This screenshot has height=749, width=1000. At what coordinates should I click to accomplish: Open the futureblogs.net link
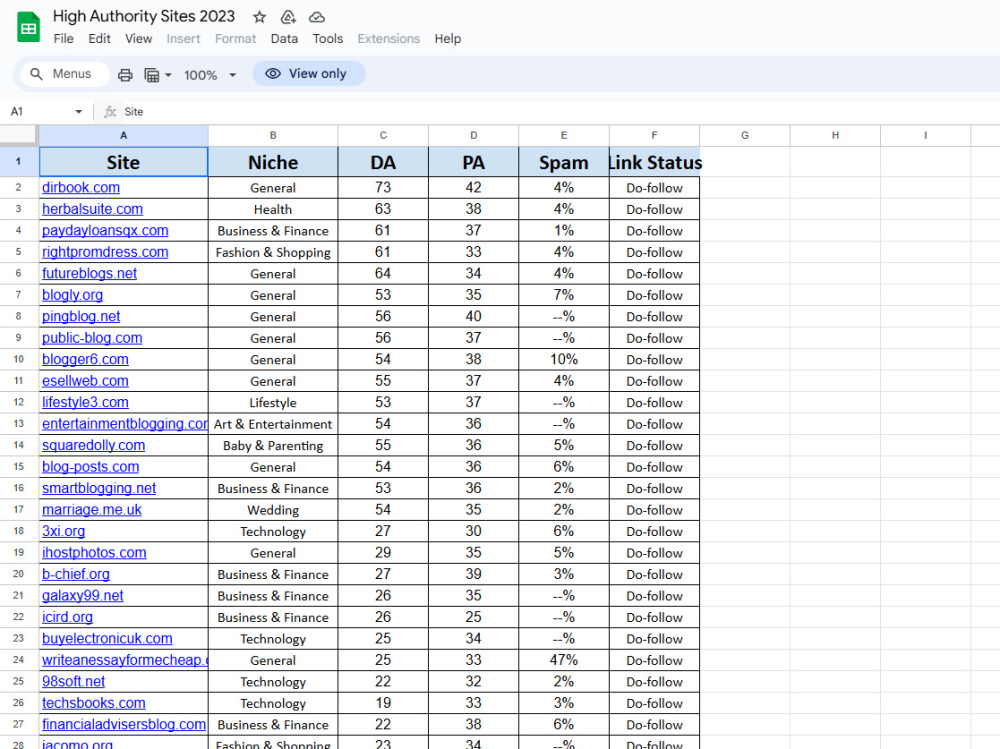point(89,274)
